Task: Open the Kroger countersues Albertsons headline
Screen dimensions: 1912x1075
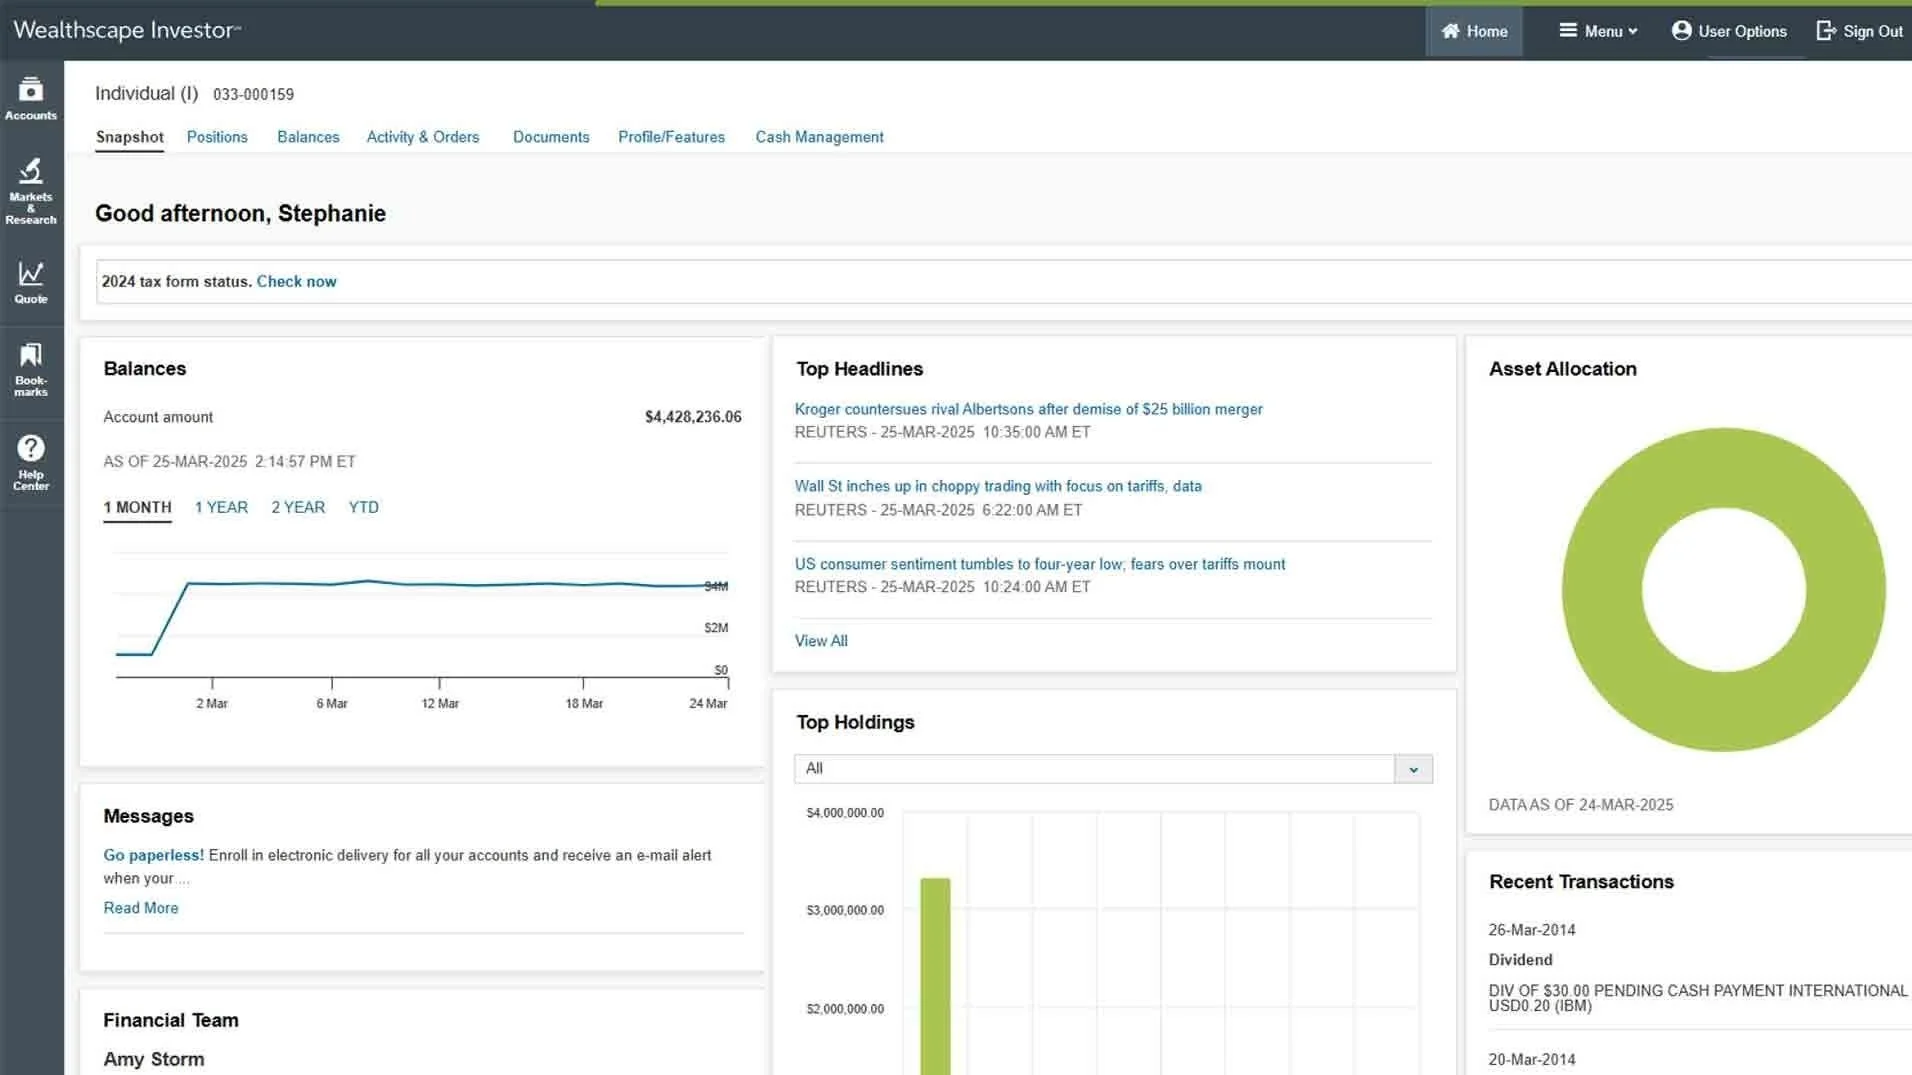Action: 1028,409
